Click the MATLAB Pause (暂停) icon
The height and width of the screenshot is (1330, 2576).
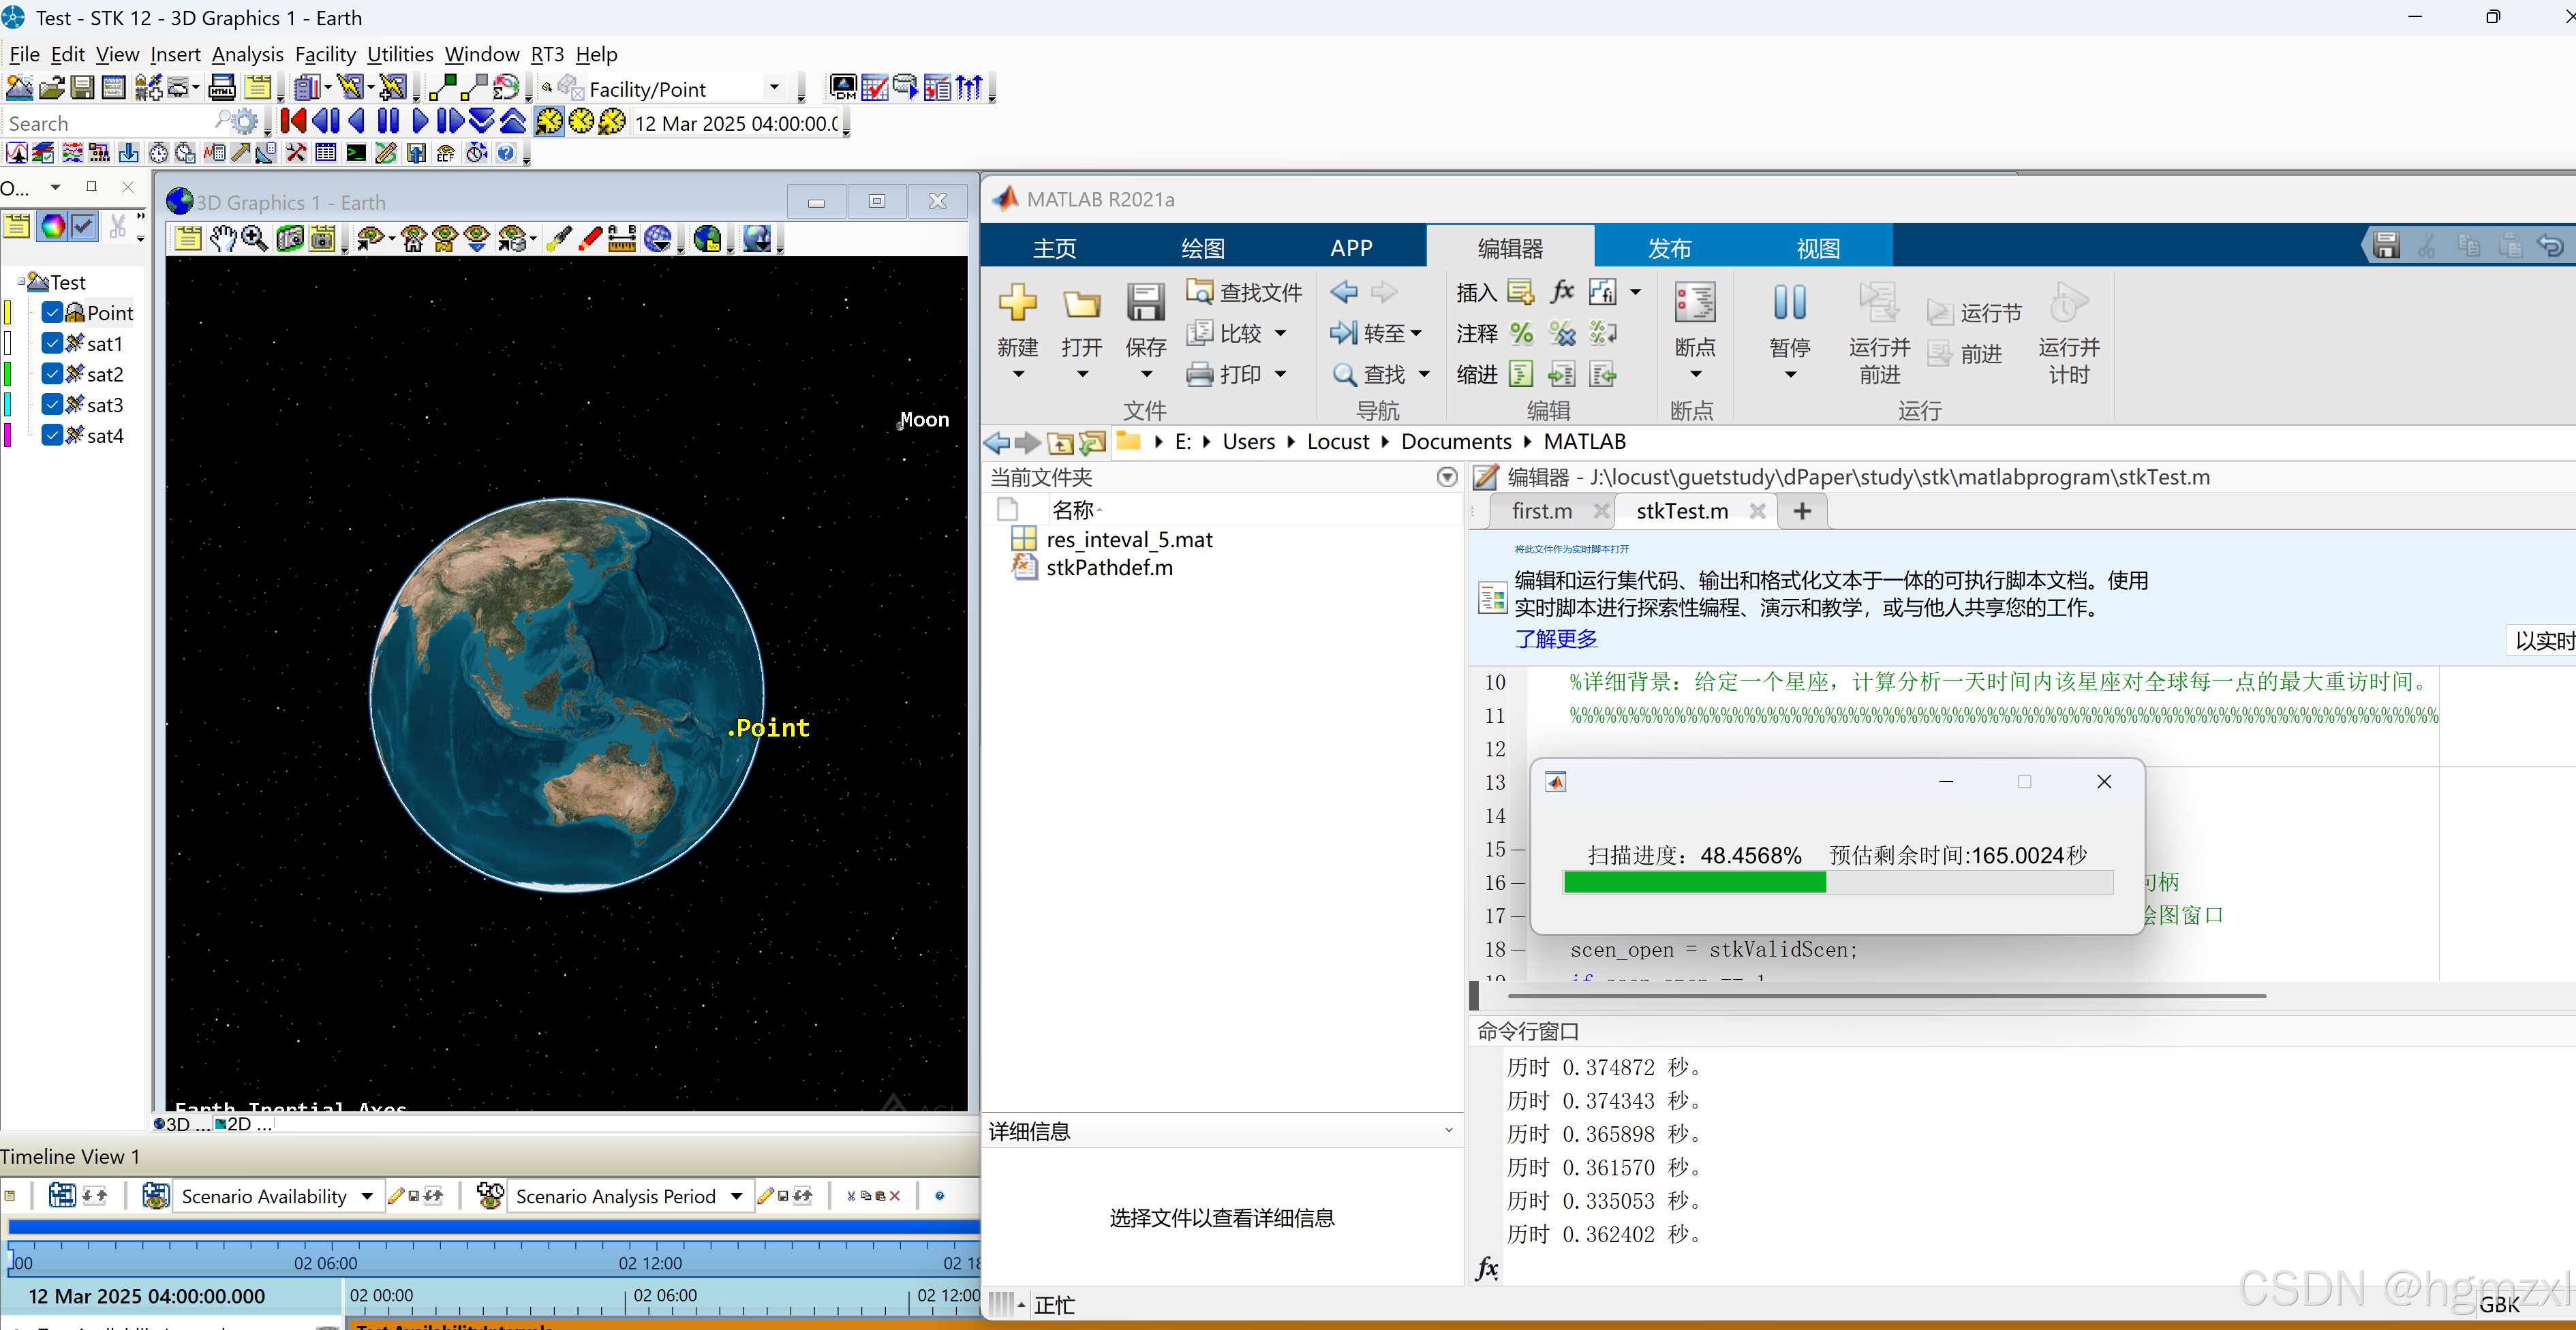pyautogui.click(x=1789, y=302)
